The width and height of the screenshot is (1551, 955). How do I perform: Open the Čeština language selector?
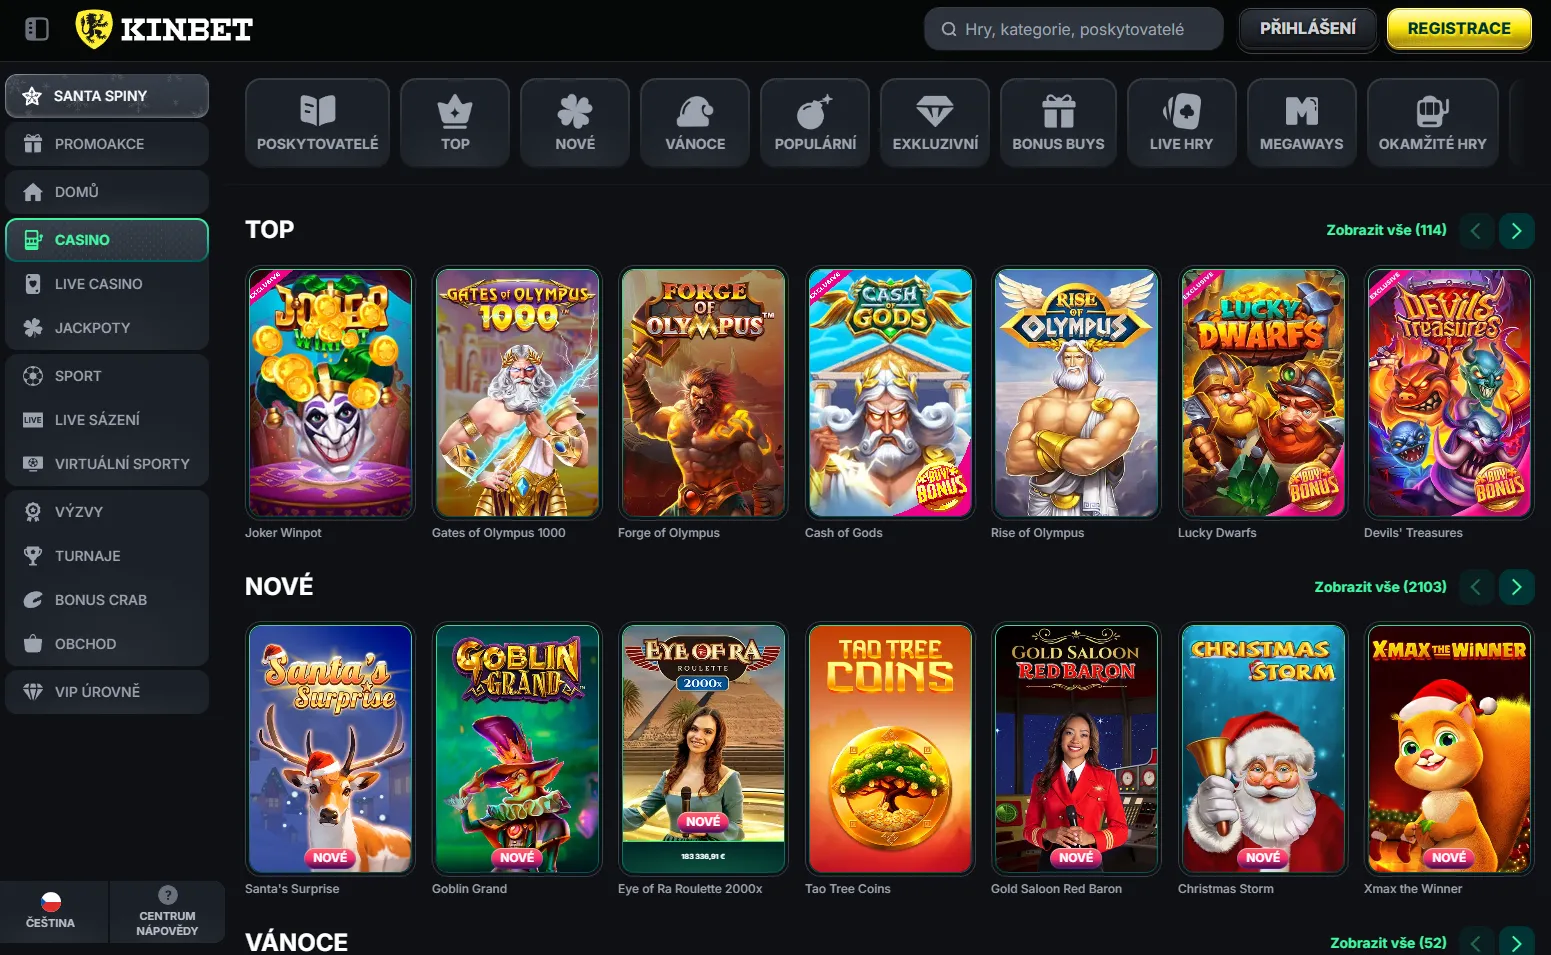[51, 911]
